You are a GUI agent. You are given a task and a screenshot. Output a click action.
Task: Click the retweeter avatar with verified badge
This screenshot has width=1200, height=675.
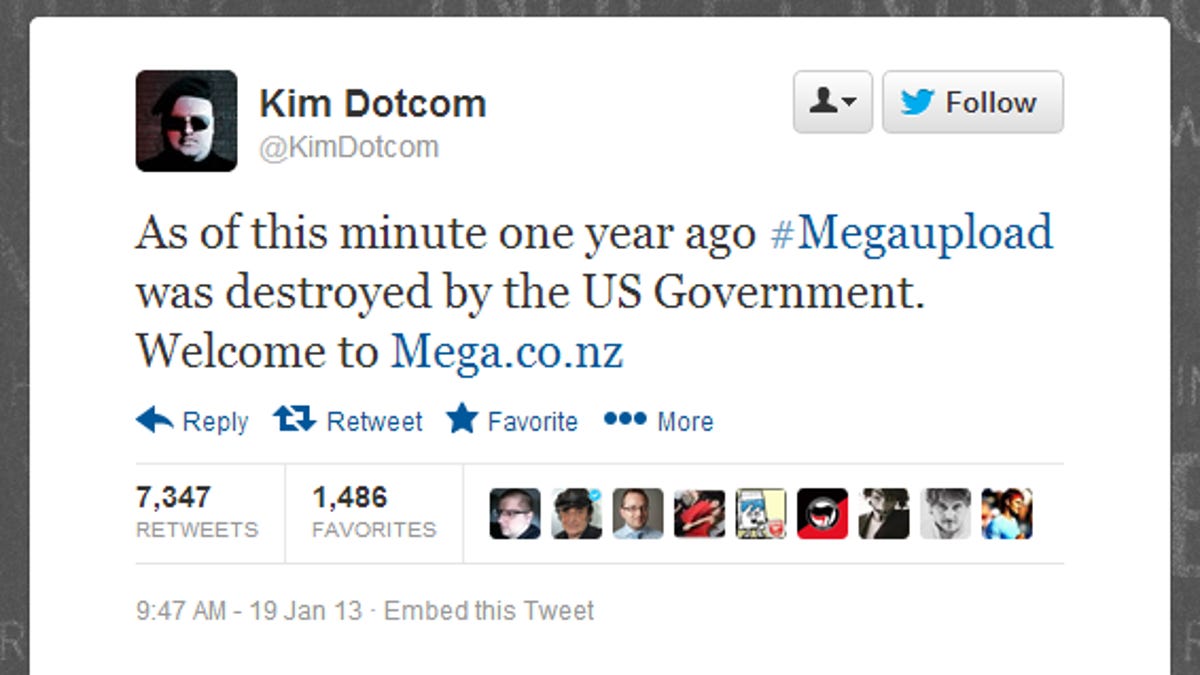577,514
